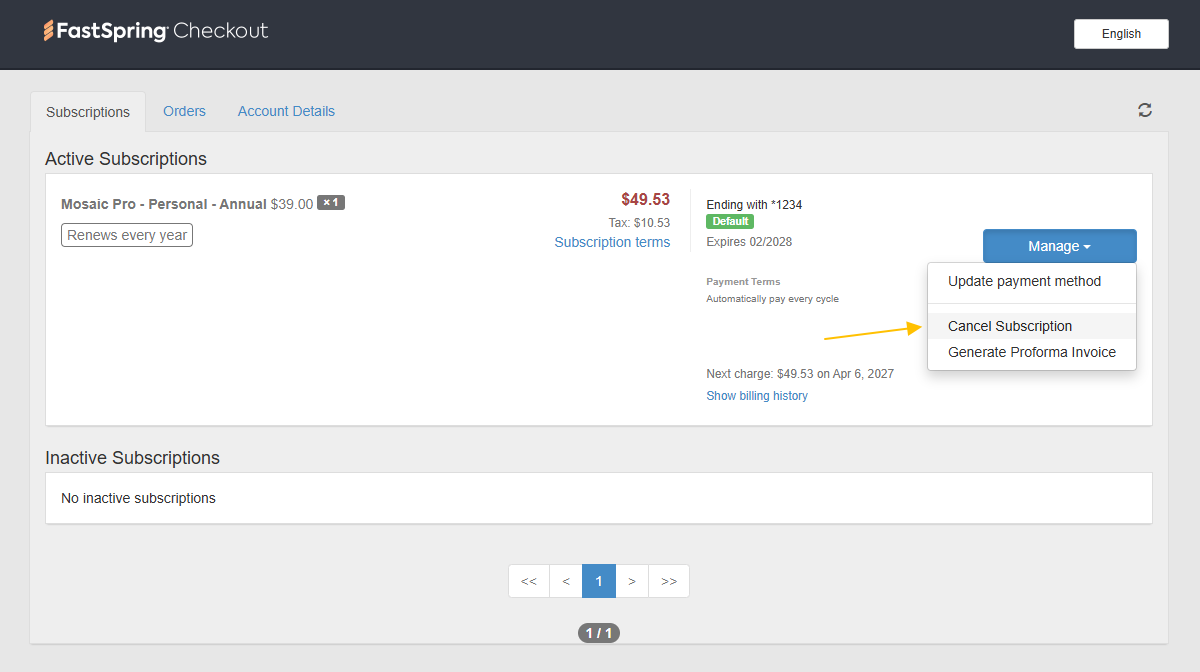Click the FastSpring Checkout logo
The width and height of the screenshot is (1200, 672).
point(156,31)
